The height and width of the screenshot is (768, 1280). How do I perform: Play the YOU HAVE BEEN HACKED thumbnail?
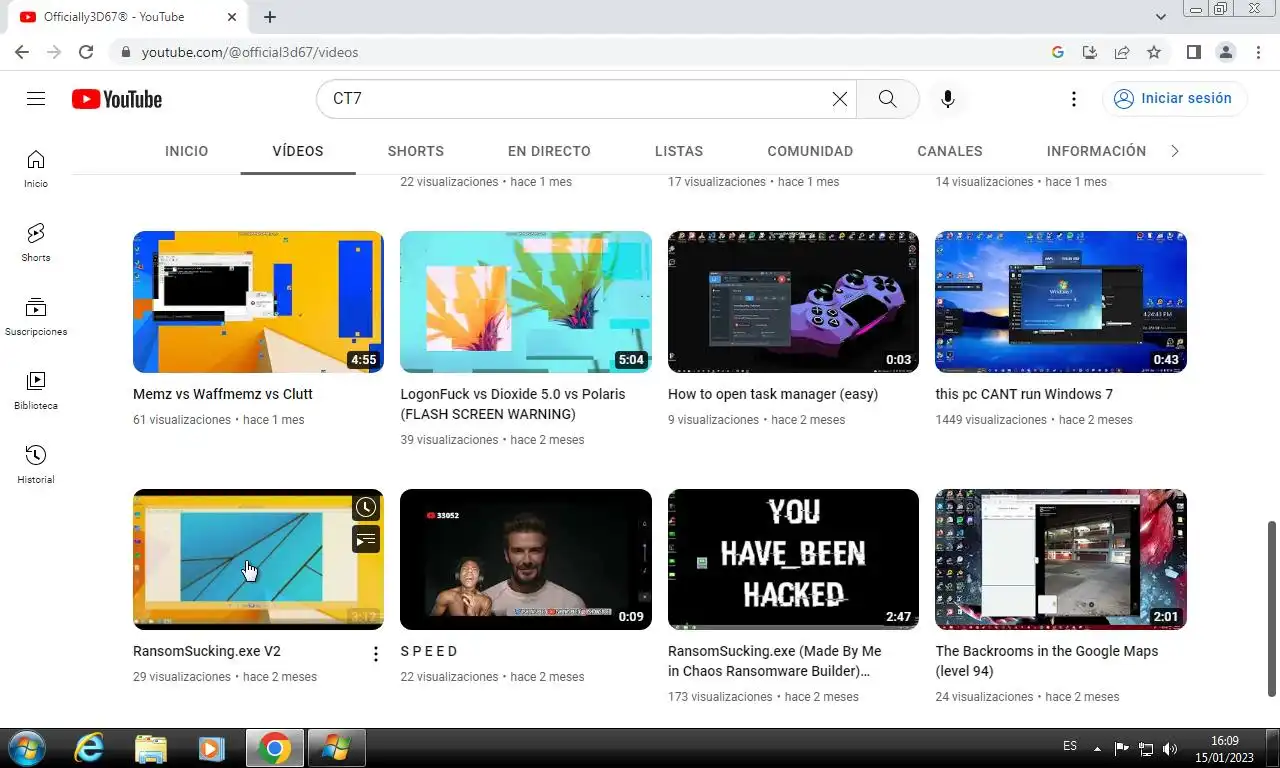pyautogui.click(x=793, y=559)
